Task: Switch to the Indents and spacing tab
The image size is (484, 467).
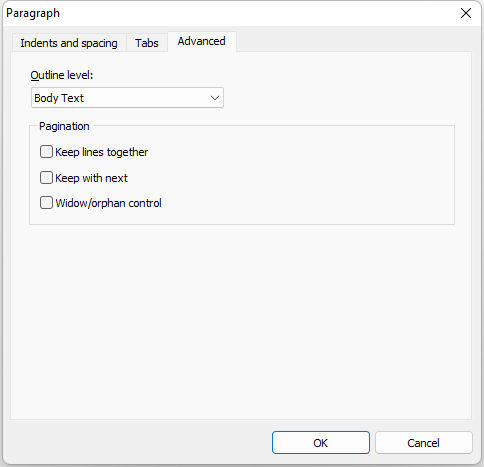Action: 69,43
